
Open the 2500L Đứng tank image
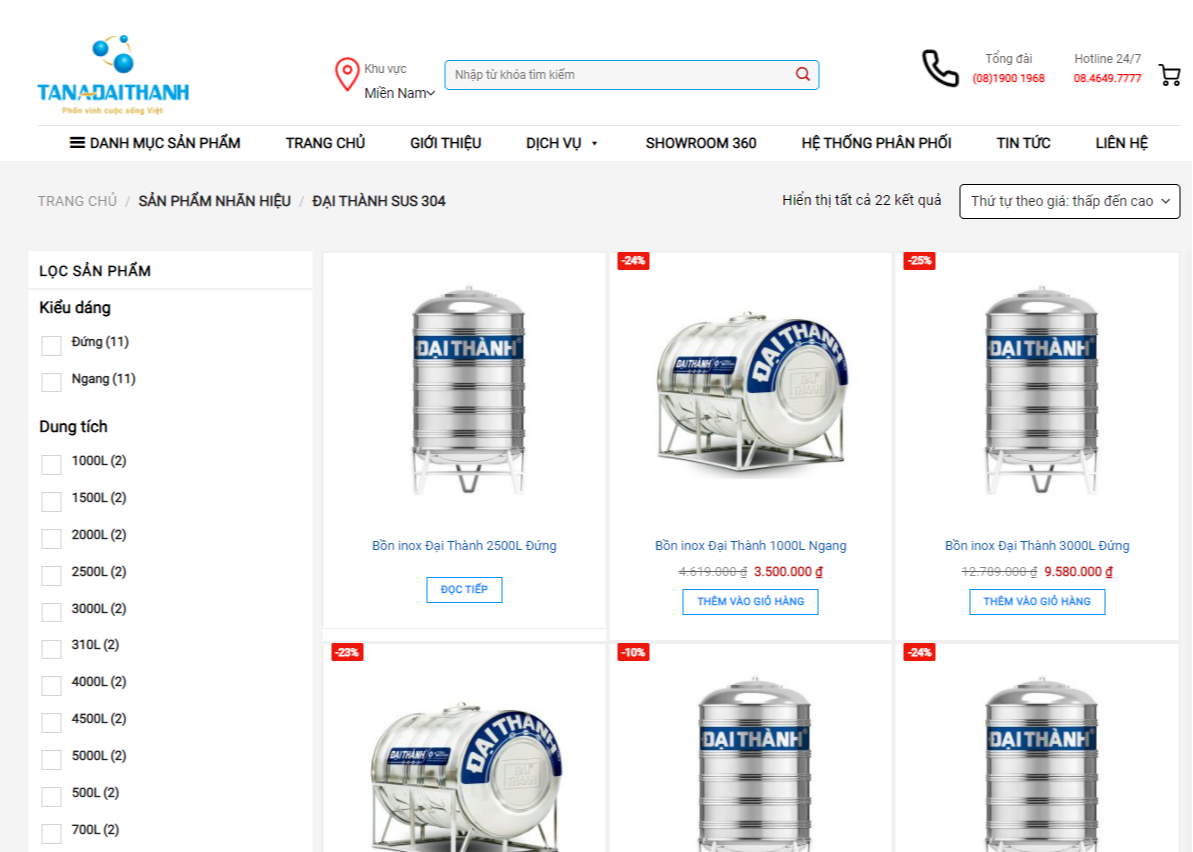point(467,389)
